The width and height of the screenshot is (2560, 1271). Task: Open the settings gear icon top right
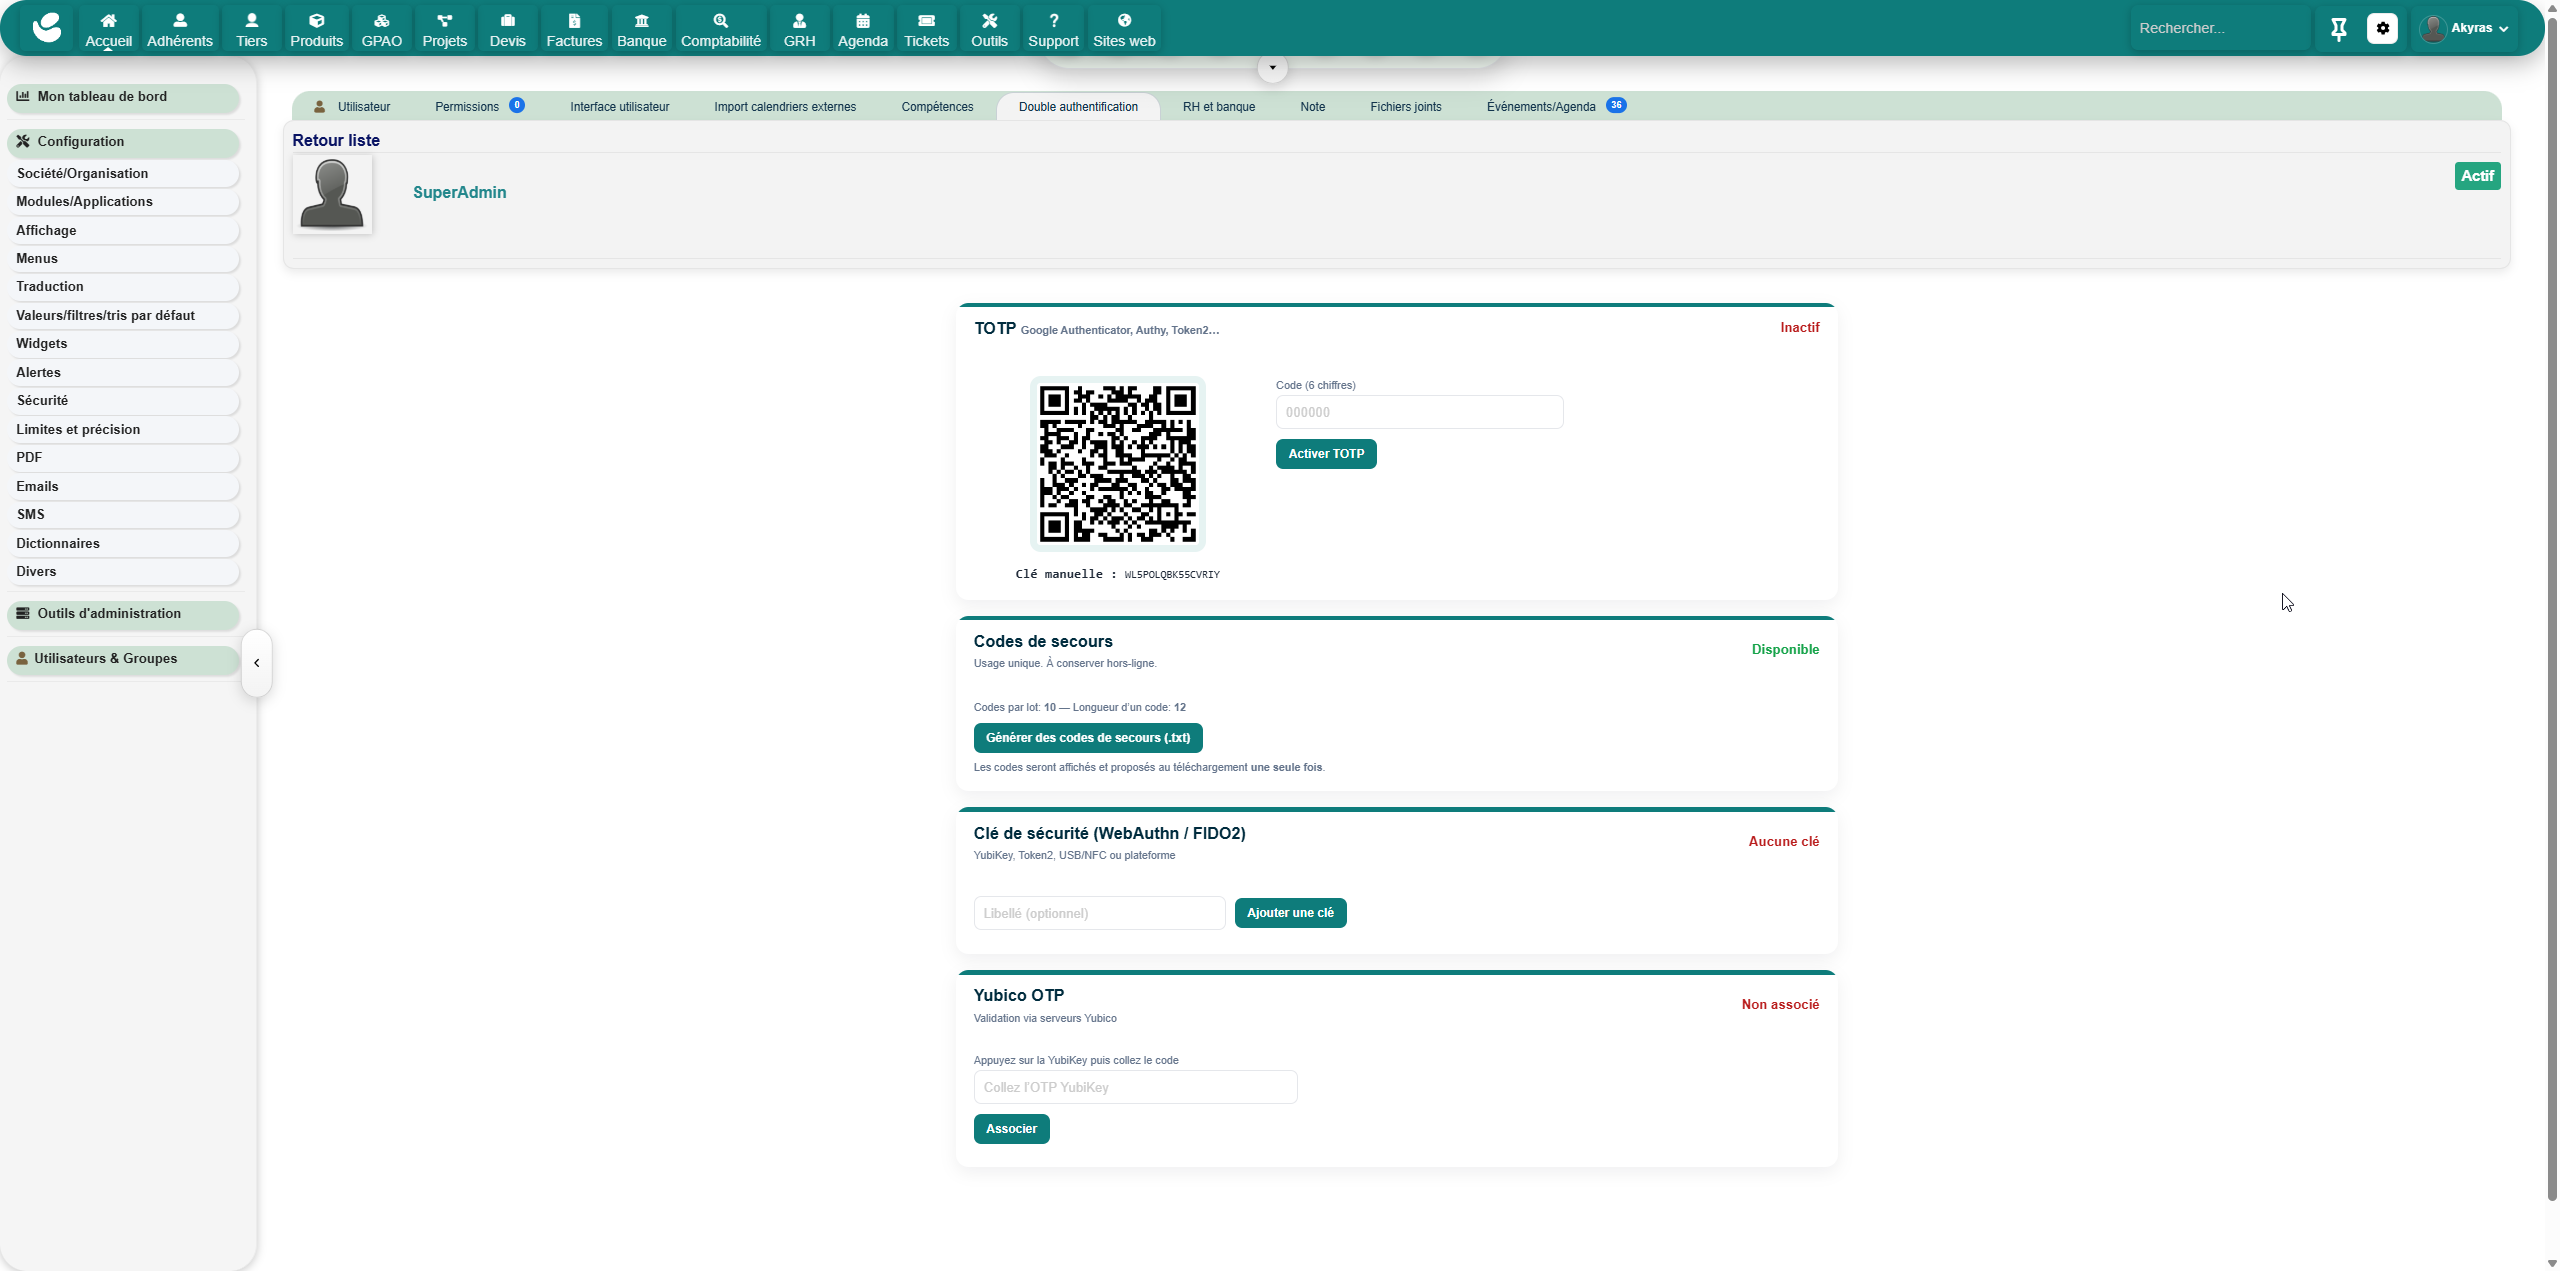2382,29
